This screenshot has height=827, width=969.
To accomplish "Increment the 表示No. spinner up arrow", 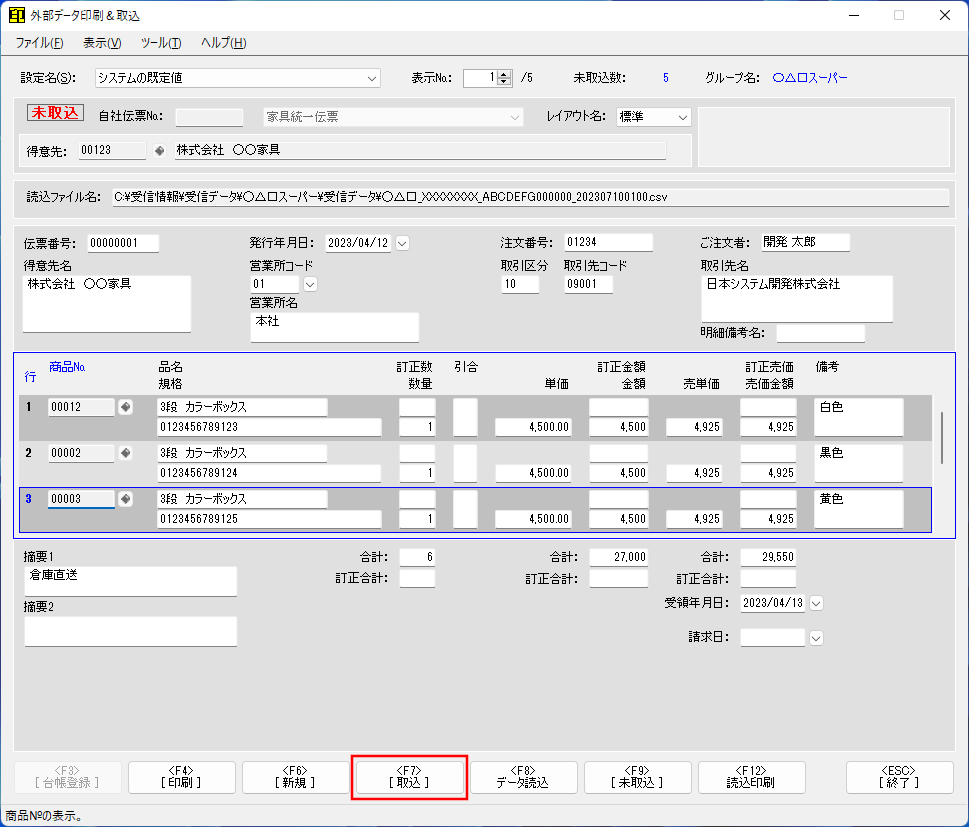I will (505, 74).
